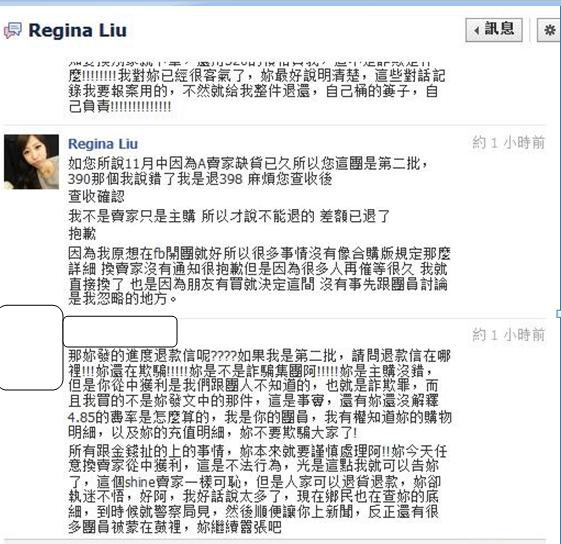This screenshot has width=561, height=544.
Task: Select the Regina Liu conversation title
Action: tap(77, 30)
